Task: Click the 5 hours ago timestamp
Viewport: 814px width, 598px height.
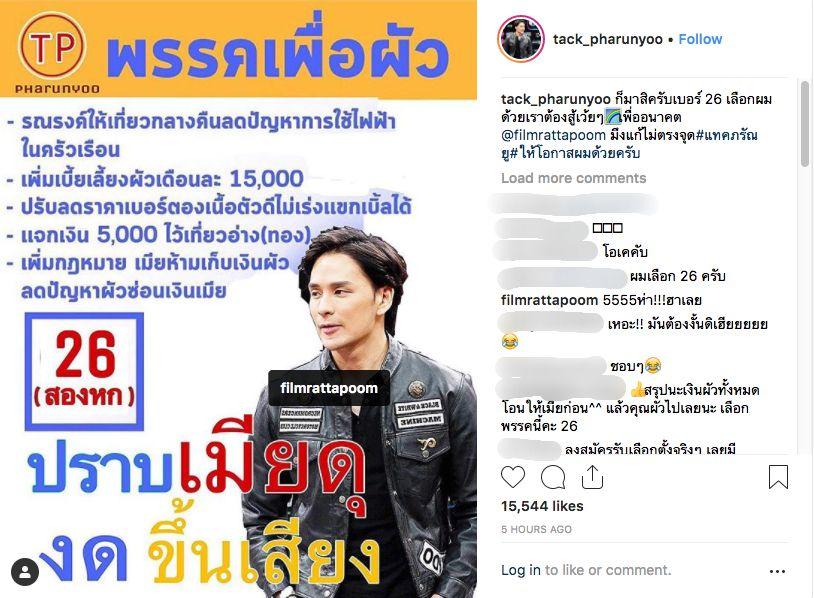Action: tap(536, 529)
